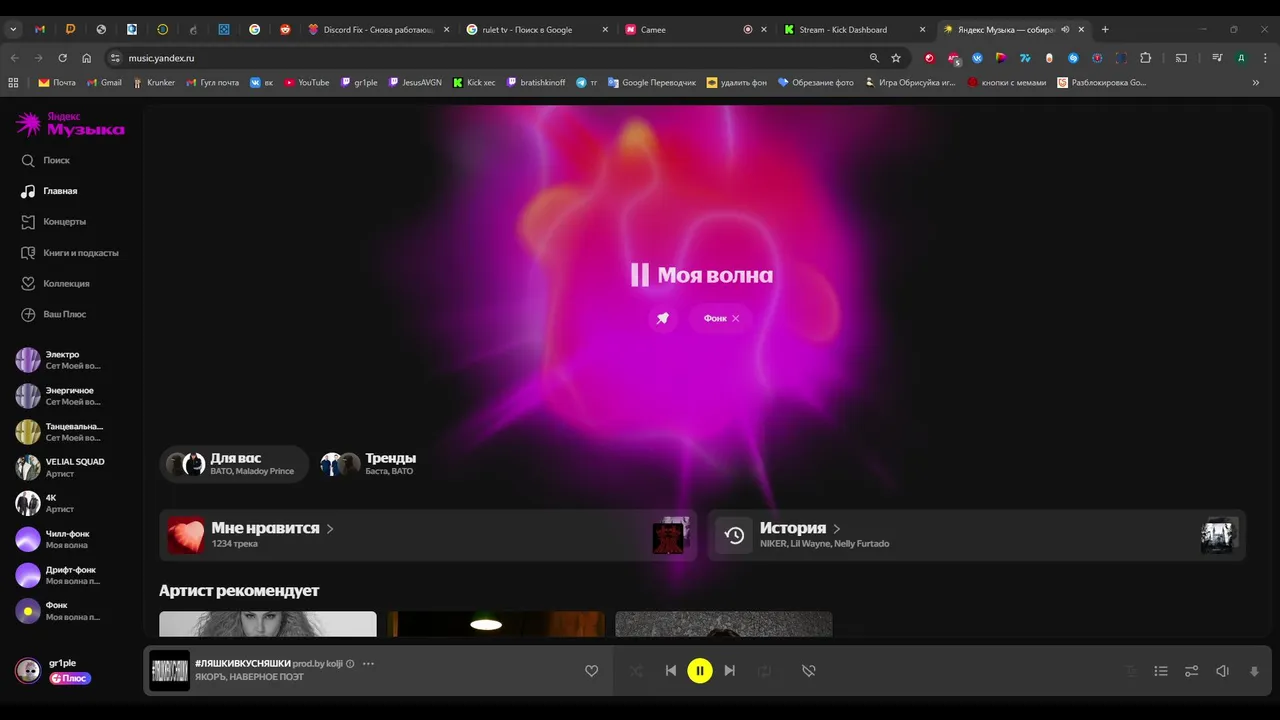Skip to previous track
1280x720 pixels.
tap(671, 671)
